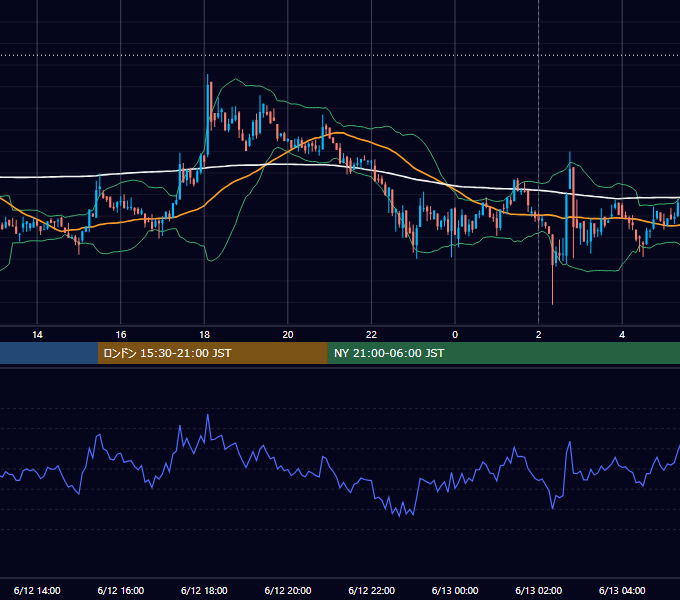Click hour label 0 on price chart axis
680x600 pixels.
click(455, 335)
